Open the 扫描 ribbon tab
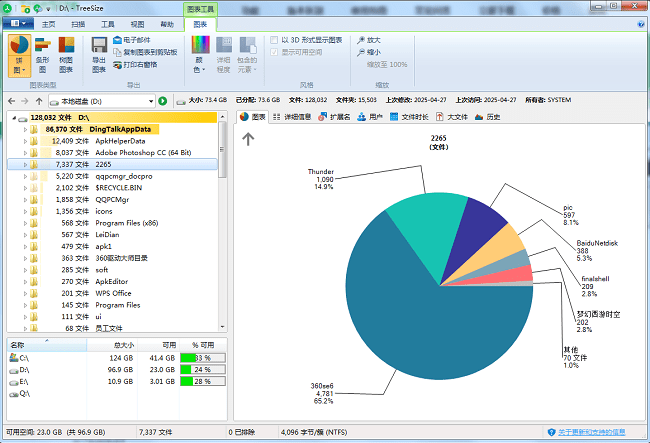Screen dimensions: 650x443 click(77, 23)
